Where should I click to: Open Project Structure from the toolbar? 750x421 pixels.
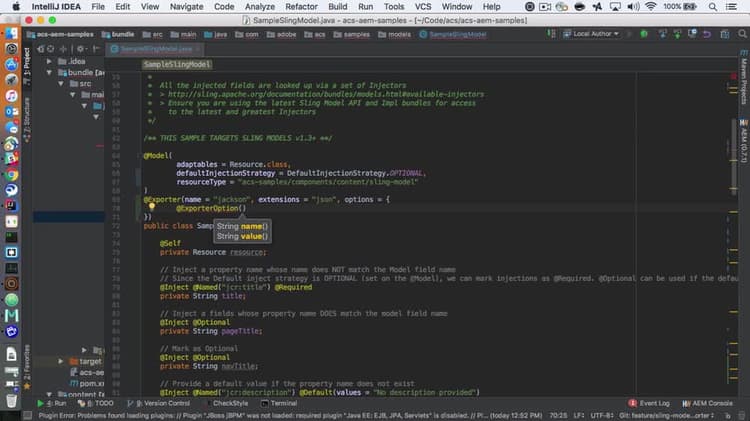tap(725, 34)
